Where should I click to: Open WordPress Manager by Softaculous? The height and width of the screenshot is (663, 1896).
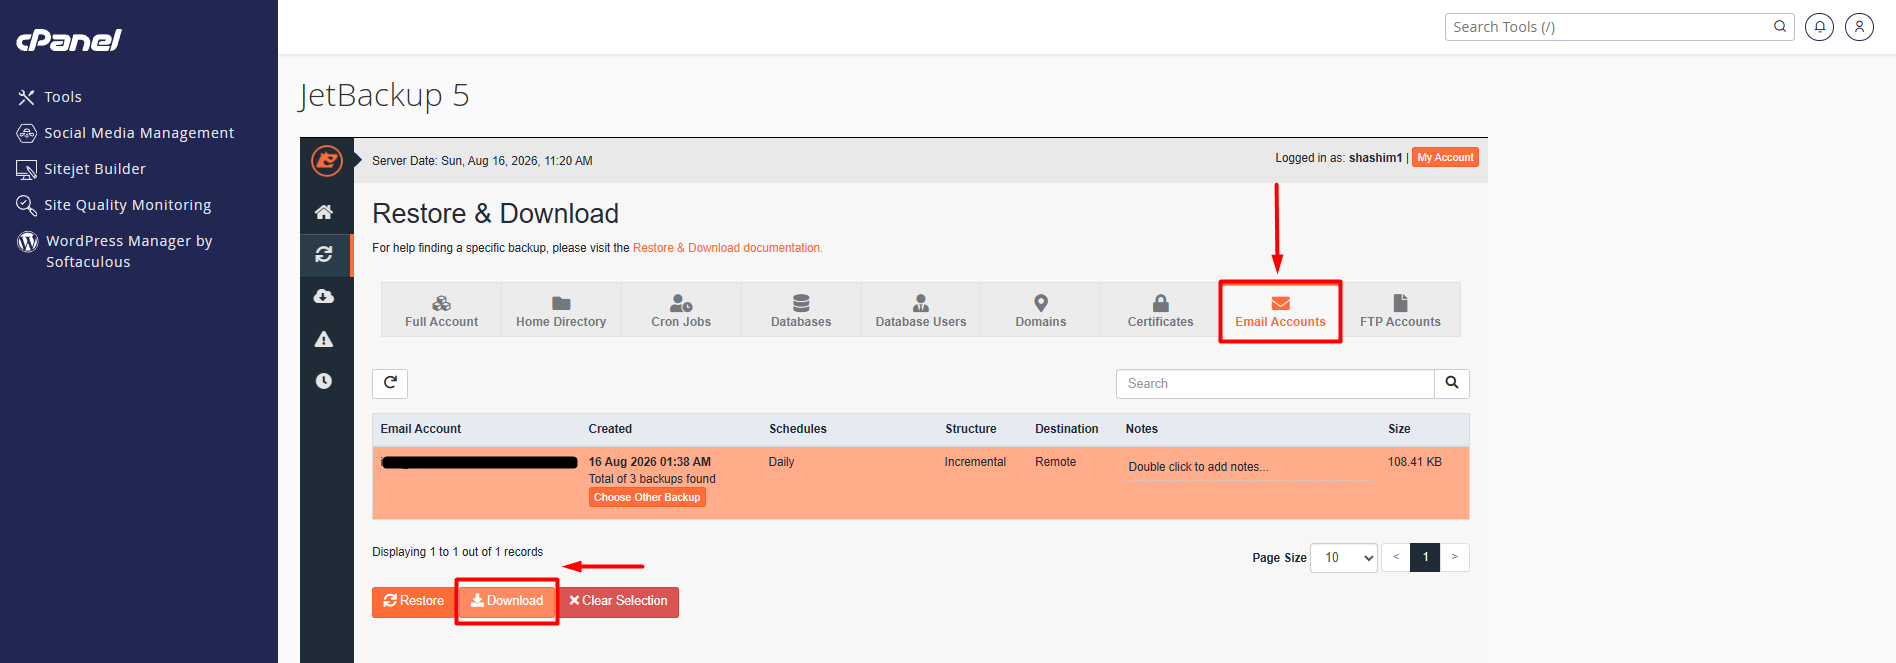click(116, 251)
